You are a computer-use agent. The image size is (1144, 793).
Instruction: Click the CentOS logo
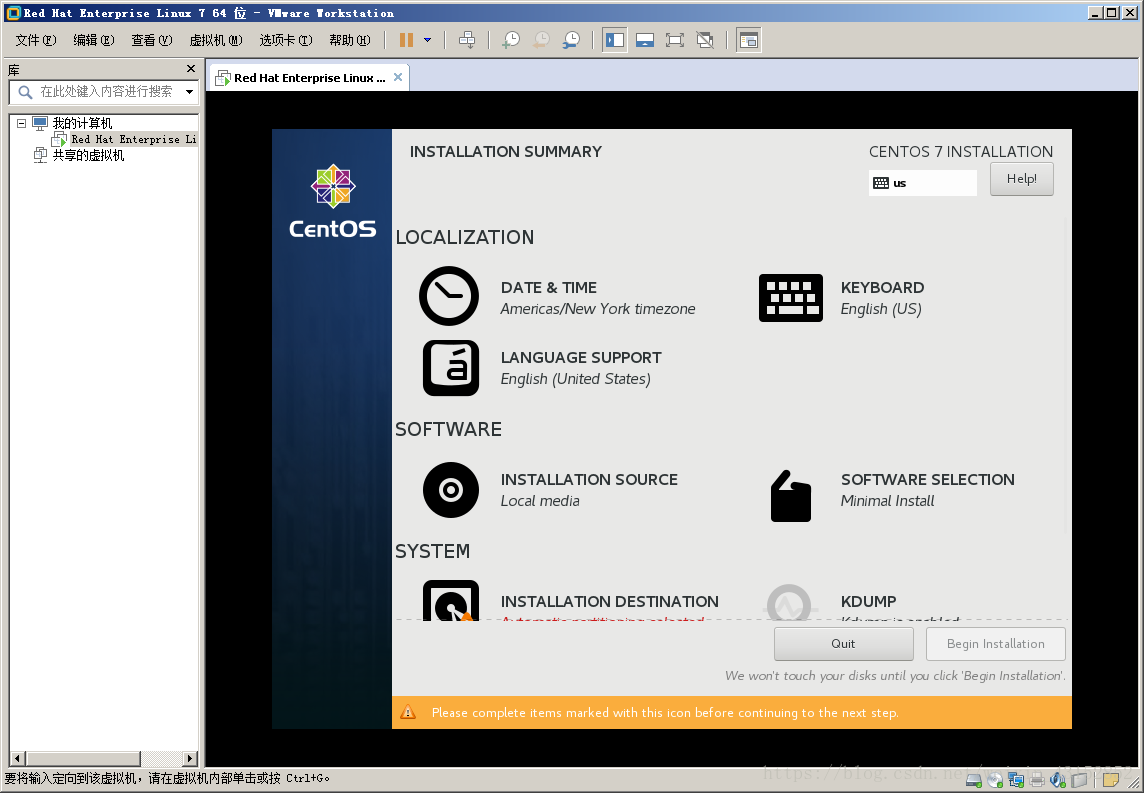tap(333, 201)
